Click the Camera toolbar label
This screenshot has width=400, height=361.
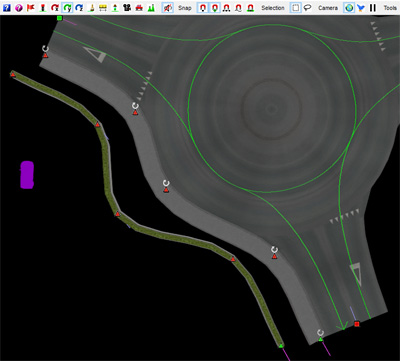click(x=328, y=8)
